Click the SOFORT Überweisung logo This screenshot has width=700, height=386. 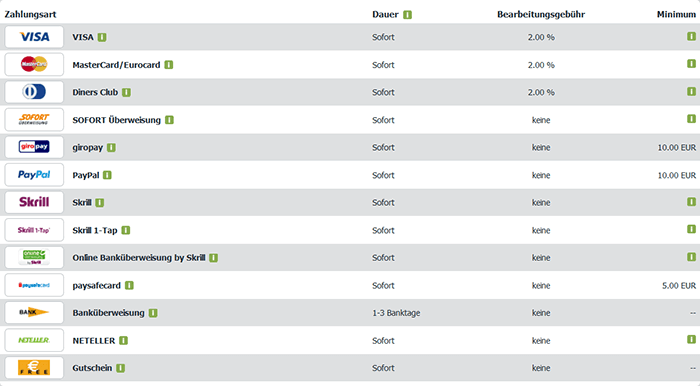tap(34, 120)
